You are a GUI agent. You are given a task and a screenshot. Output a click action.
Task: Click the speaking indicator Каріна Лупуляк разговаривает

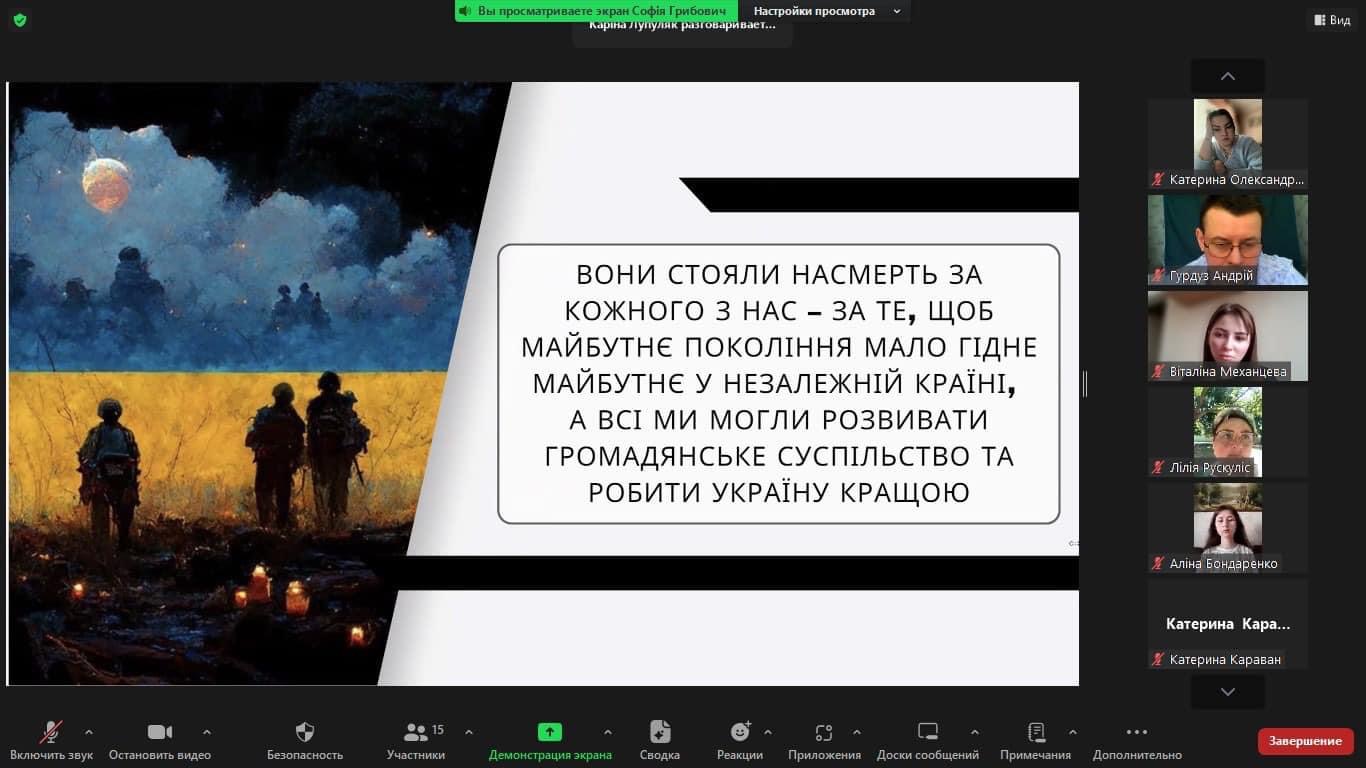(x=682, y=25)
